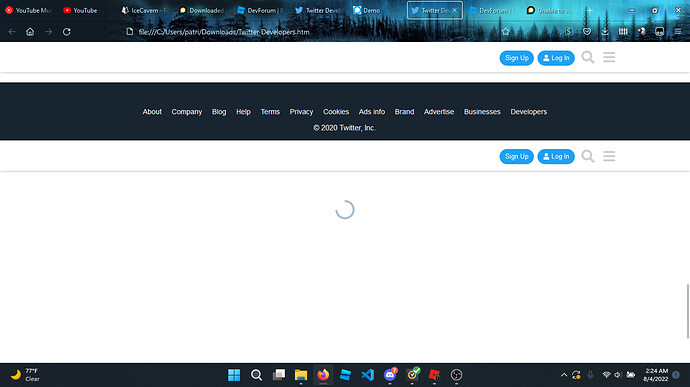Show hidden system tray icons
The width and height of the screenshot is (690, 387).
click(x=564, y=375)
